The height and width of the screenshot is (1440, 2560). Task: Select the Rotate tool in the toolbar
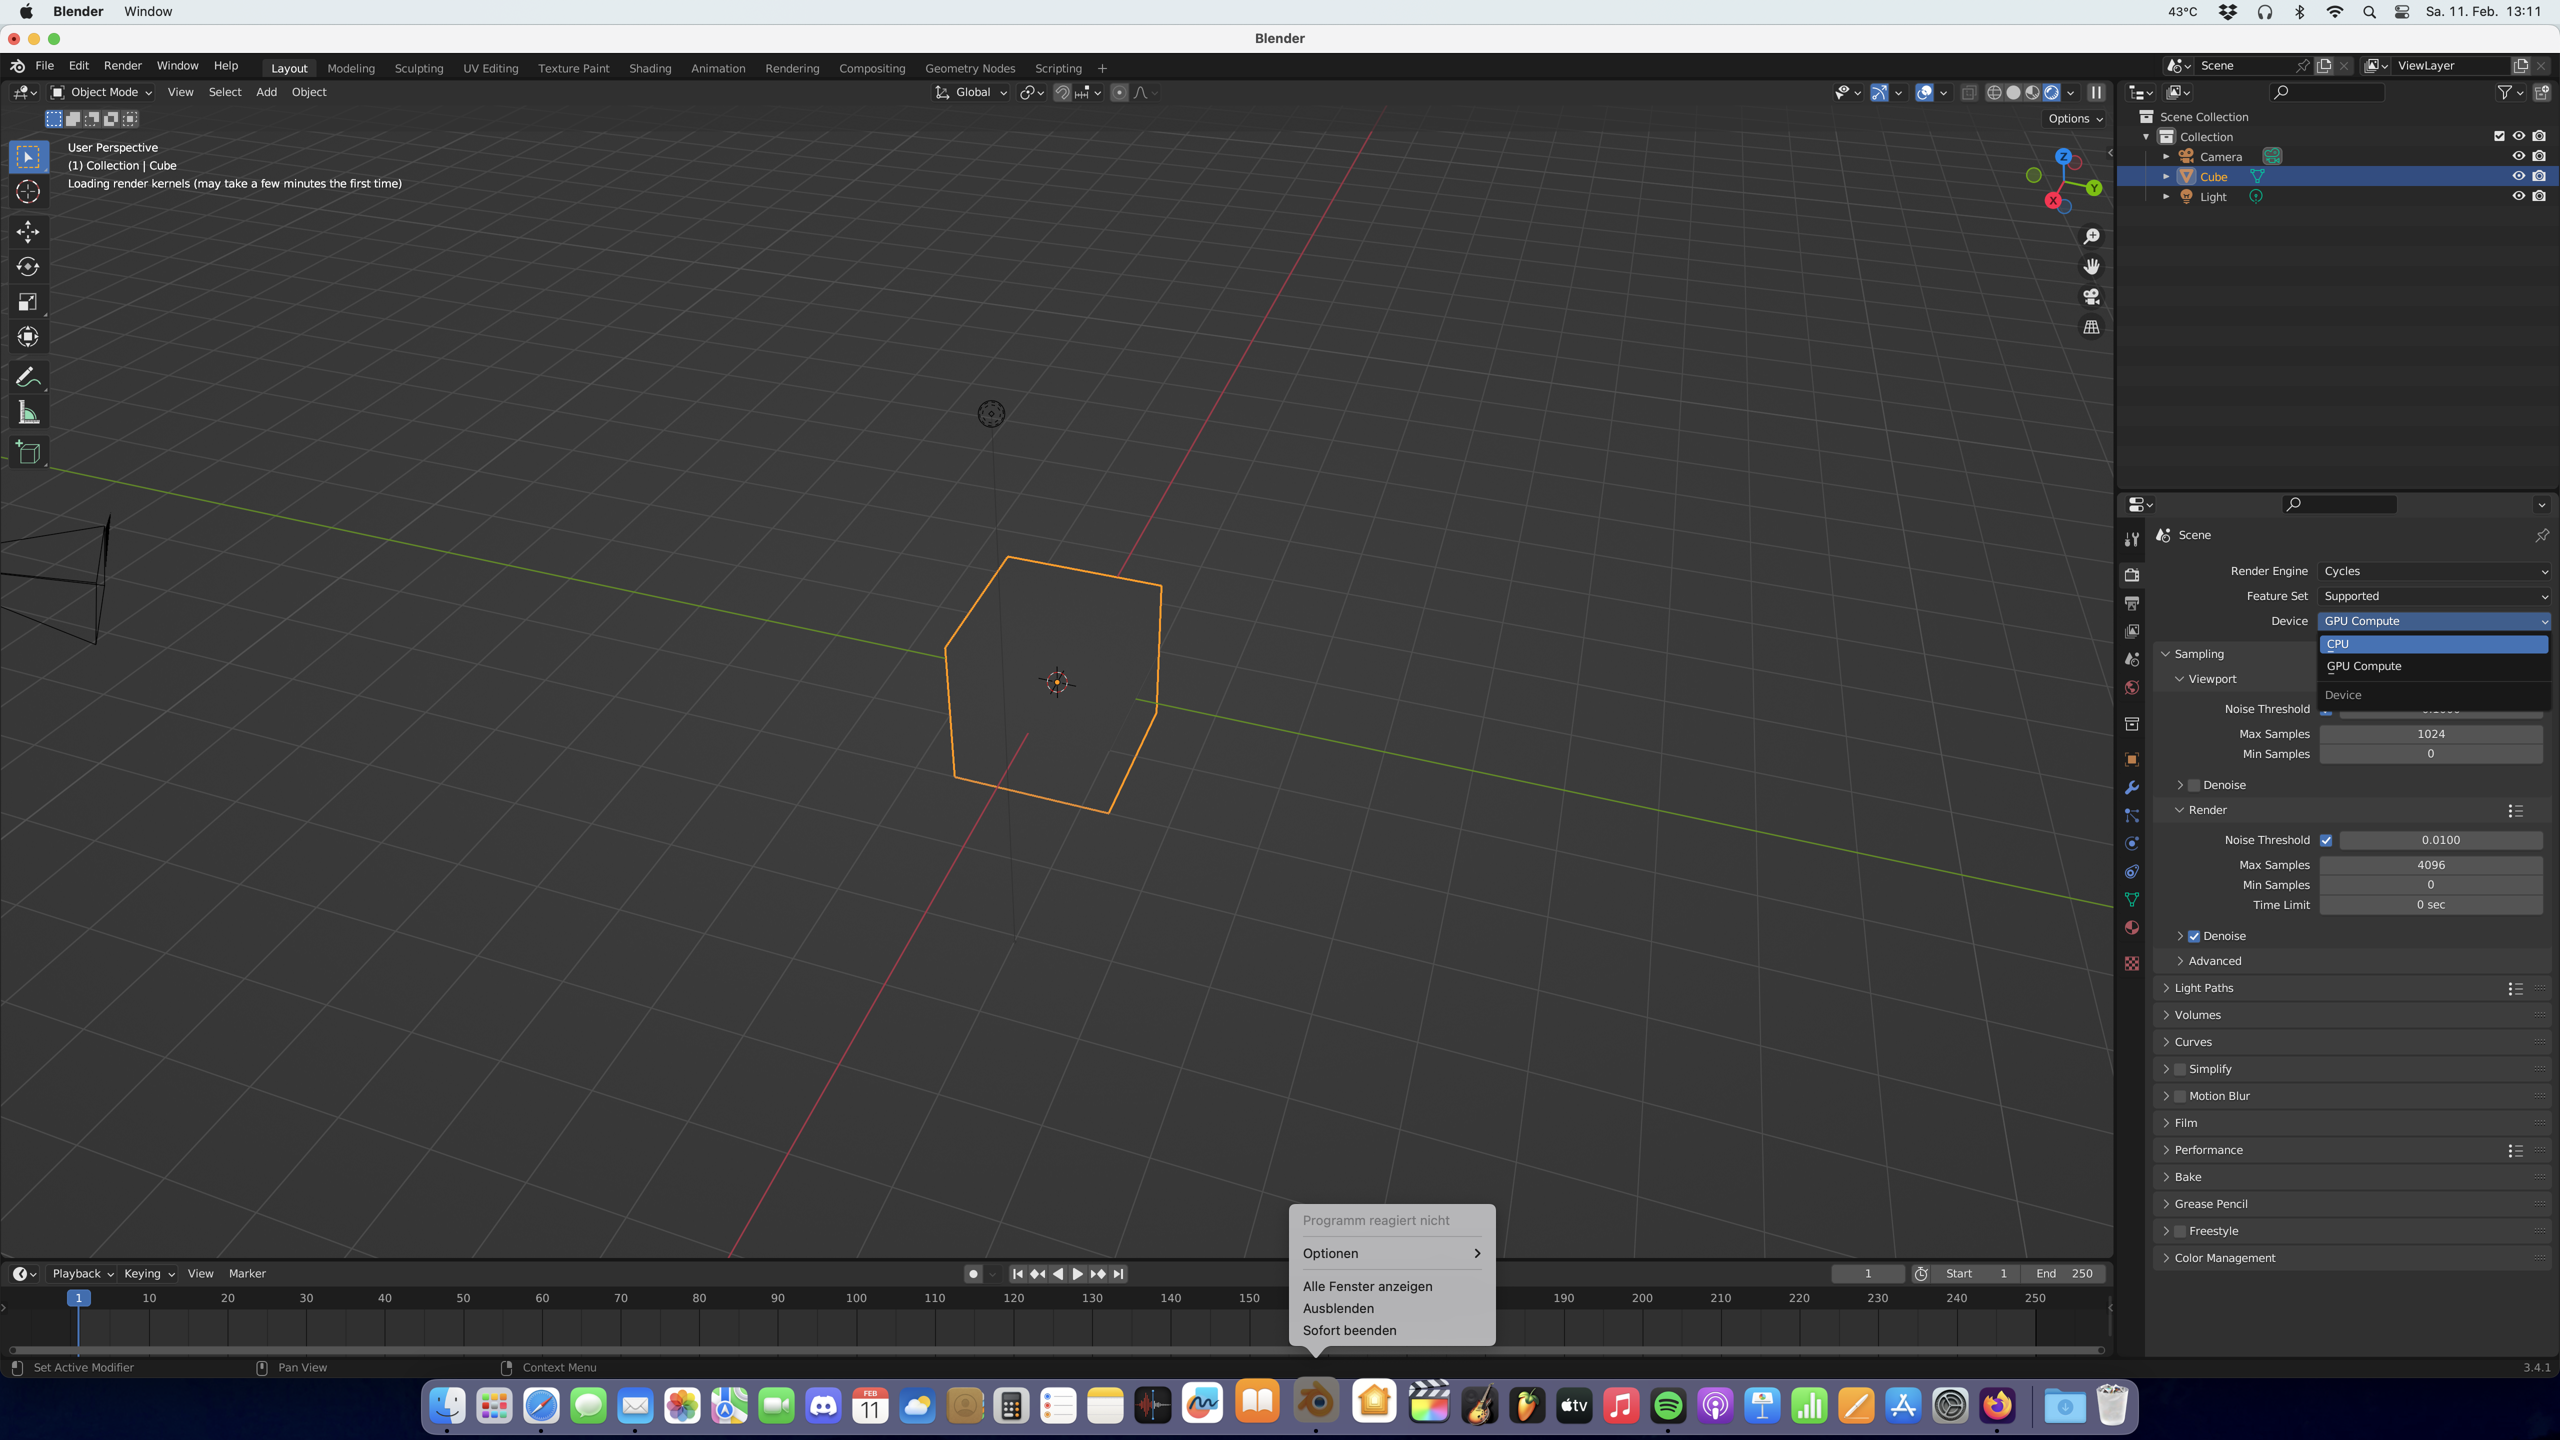pos(28,266)
